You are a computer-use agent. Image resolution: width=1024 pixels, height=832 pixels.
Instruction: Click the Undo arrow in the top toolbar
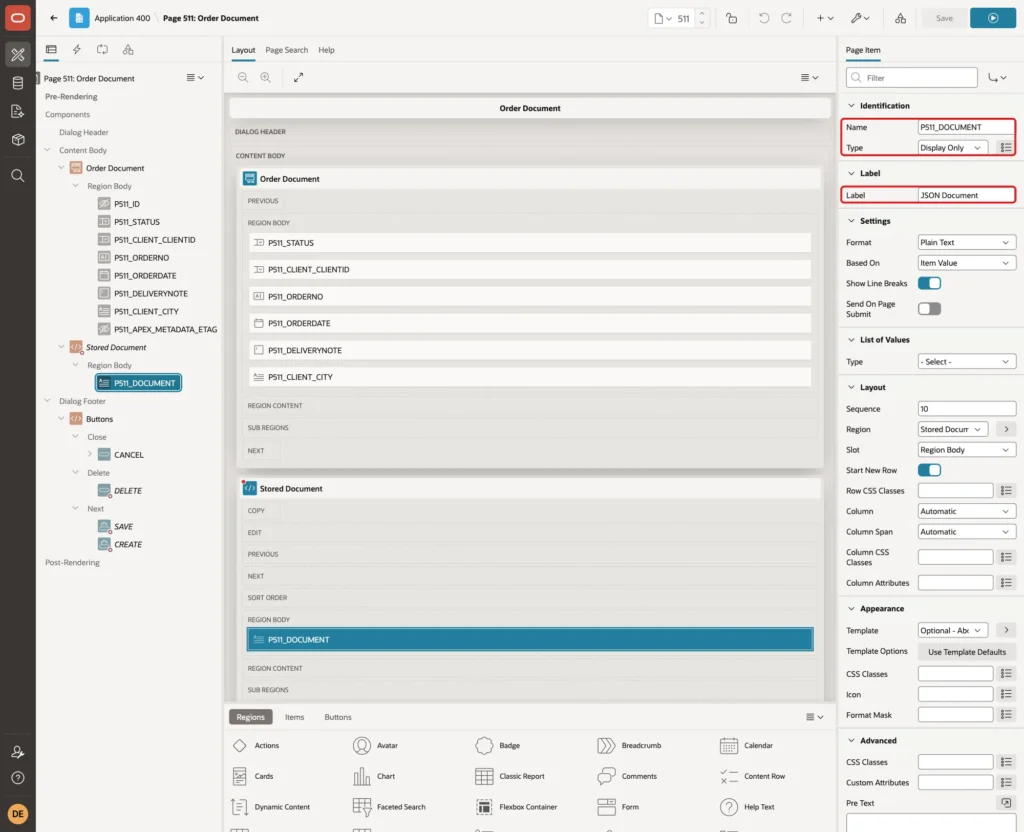(763, 18)
